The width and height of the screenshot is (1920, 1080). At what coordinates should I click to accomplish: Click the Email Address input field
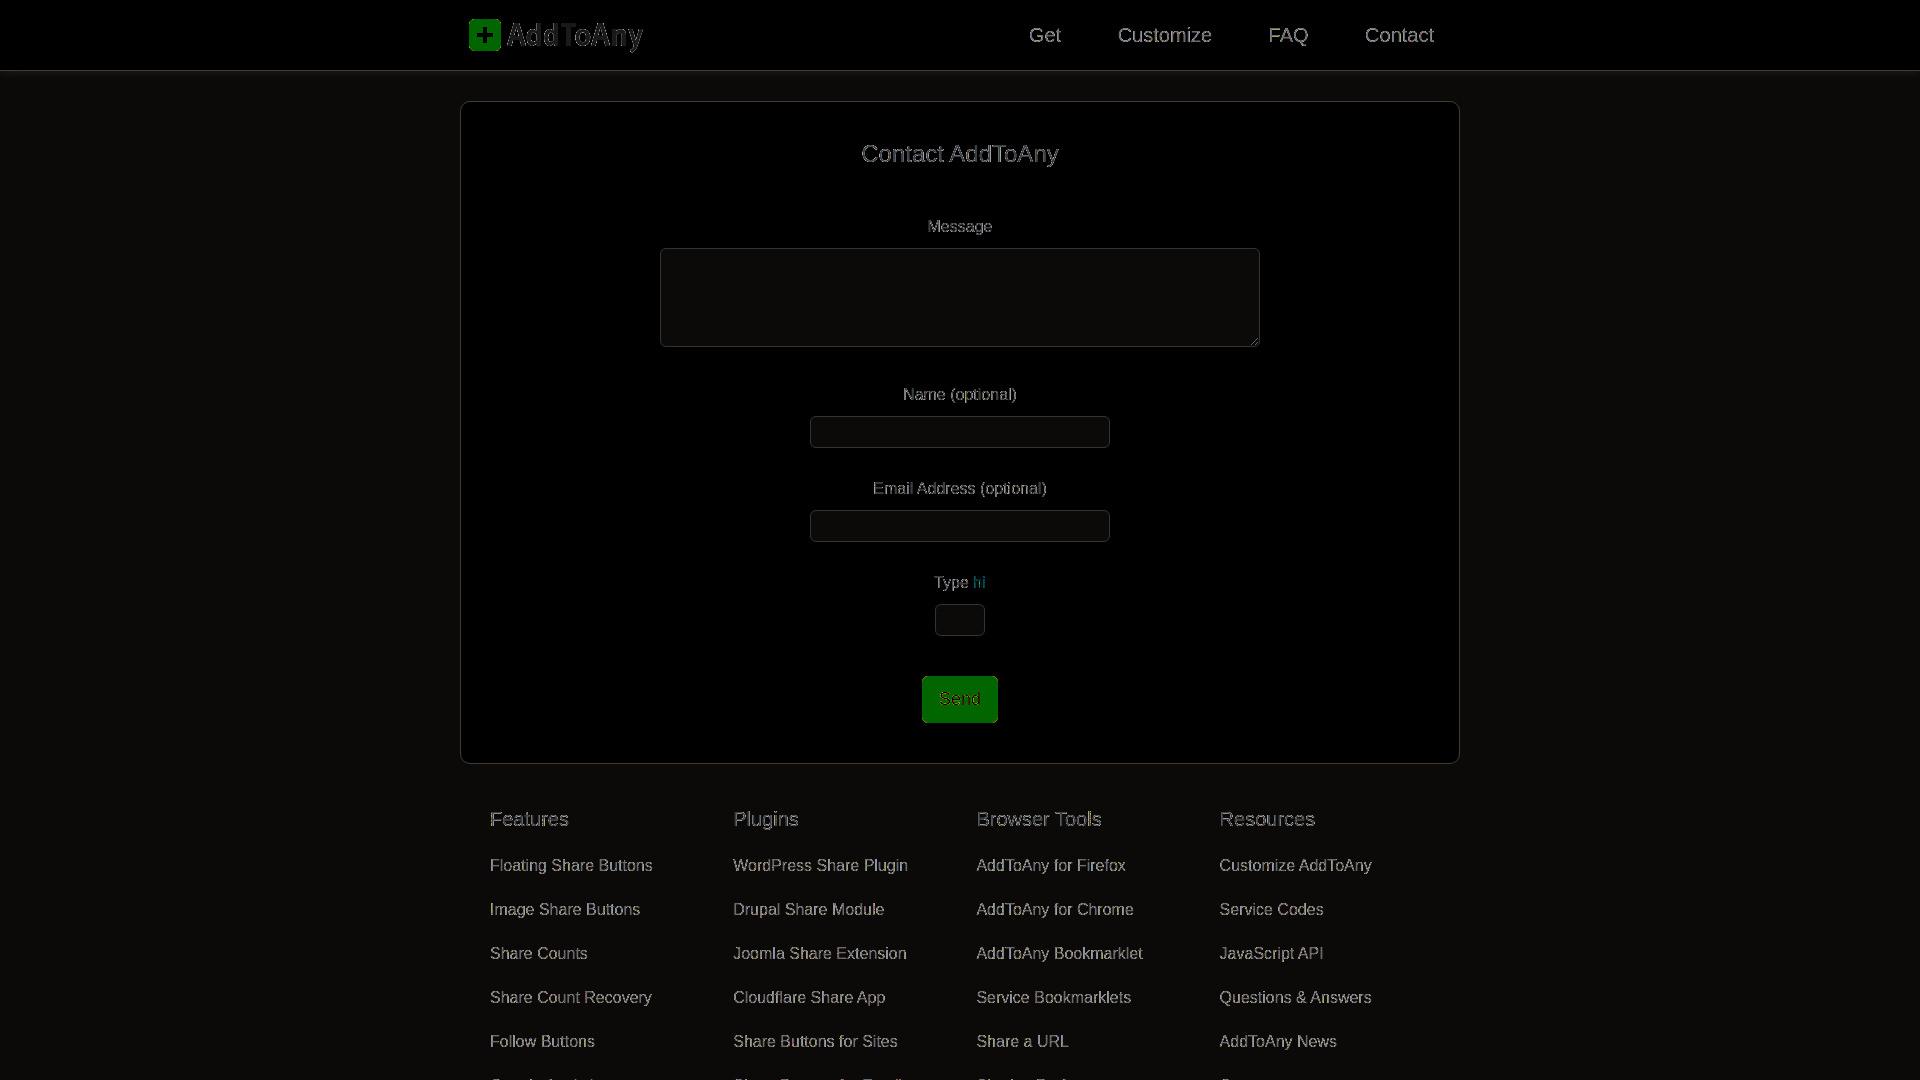tap(960, 526)
